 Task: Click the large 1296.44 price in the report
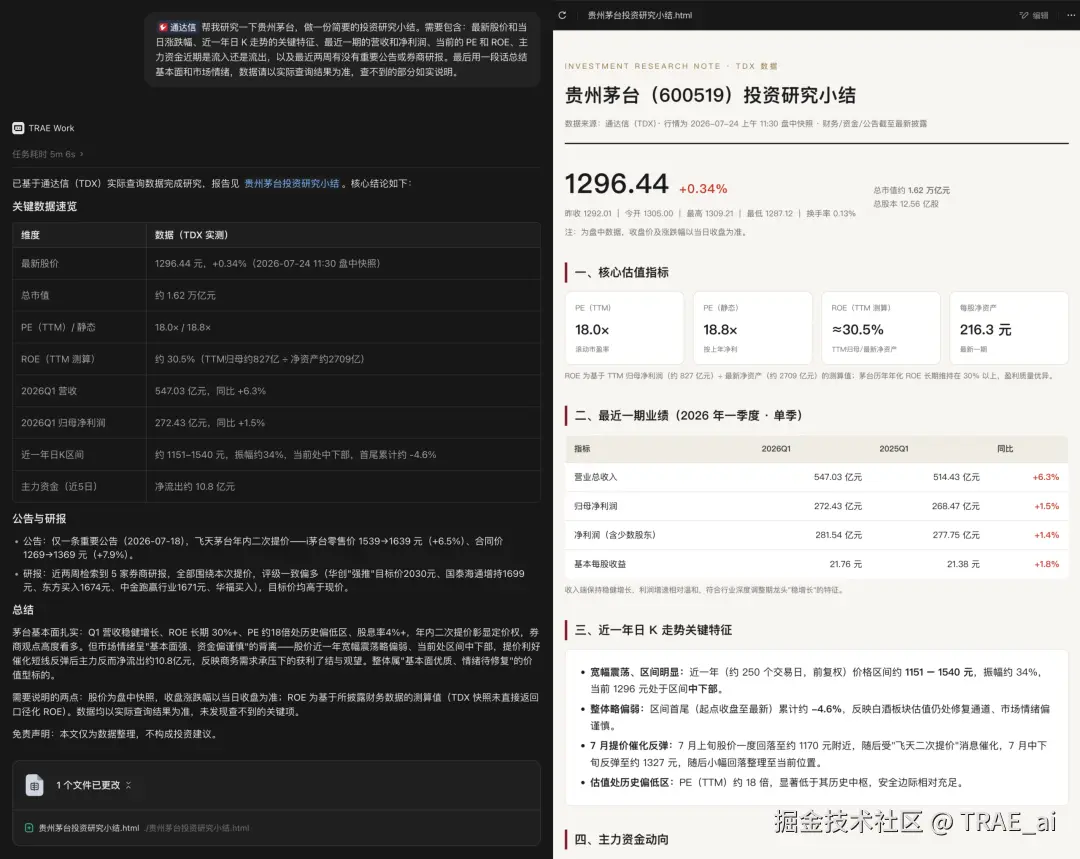coord(616,184)
